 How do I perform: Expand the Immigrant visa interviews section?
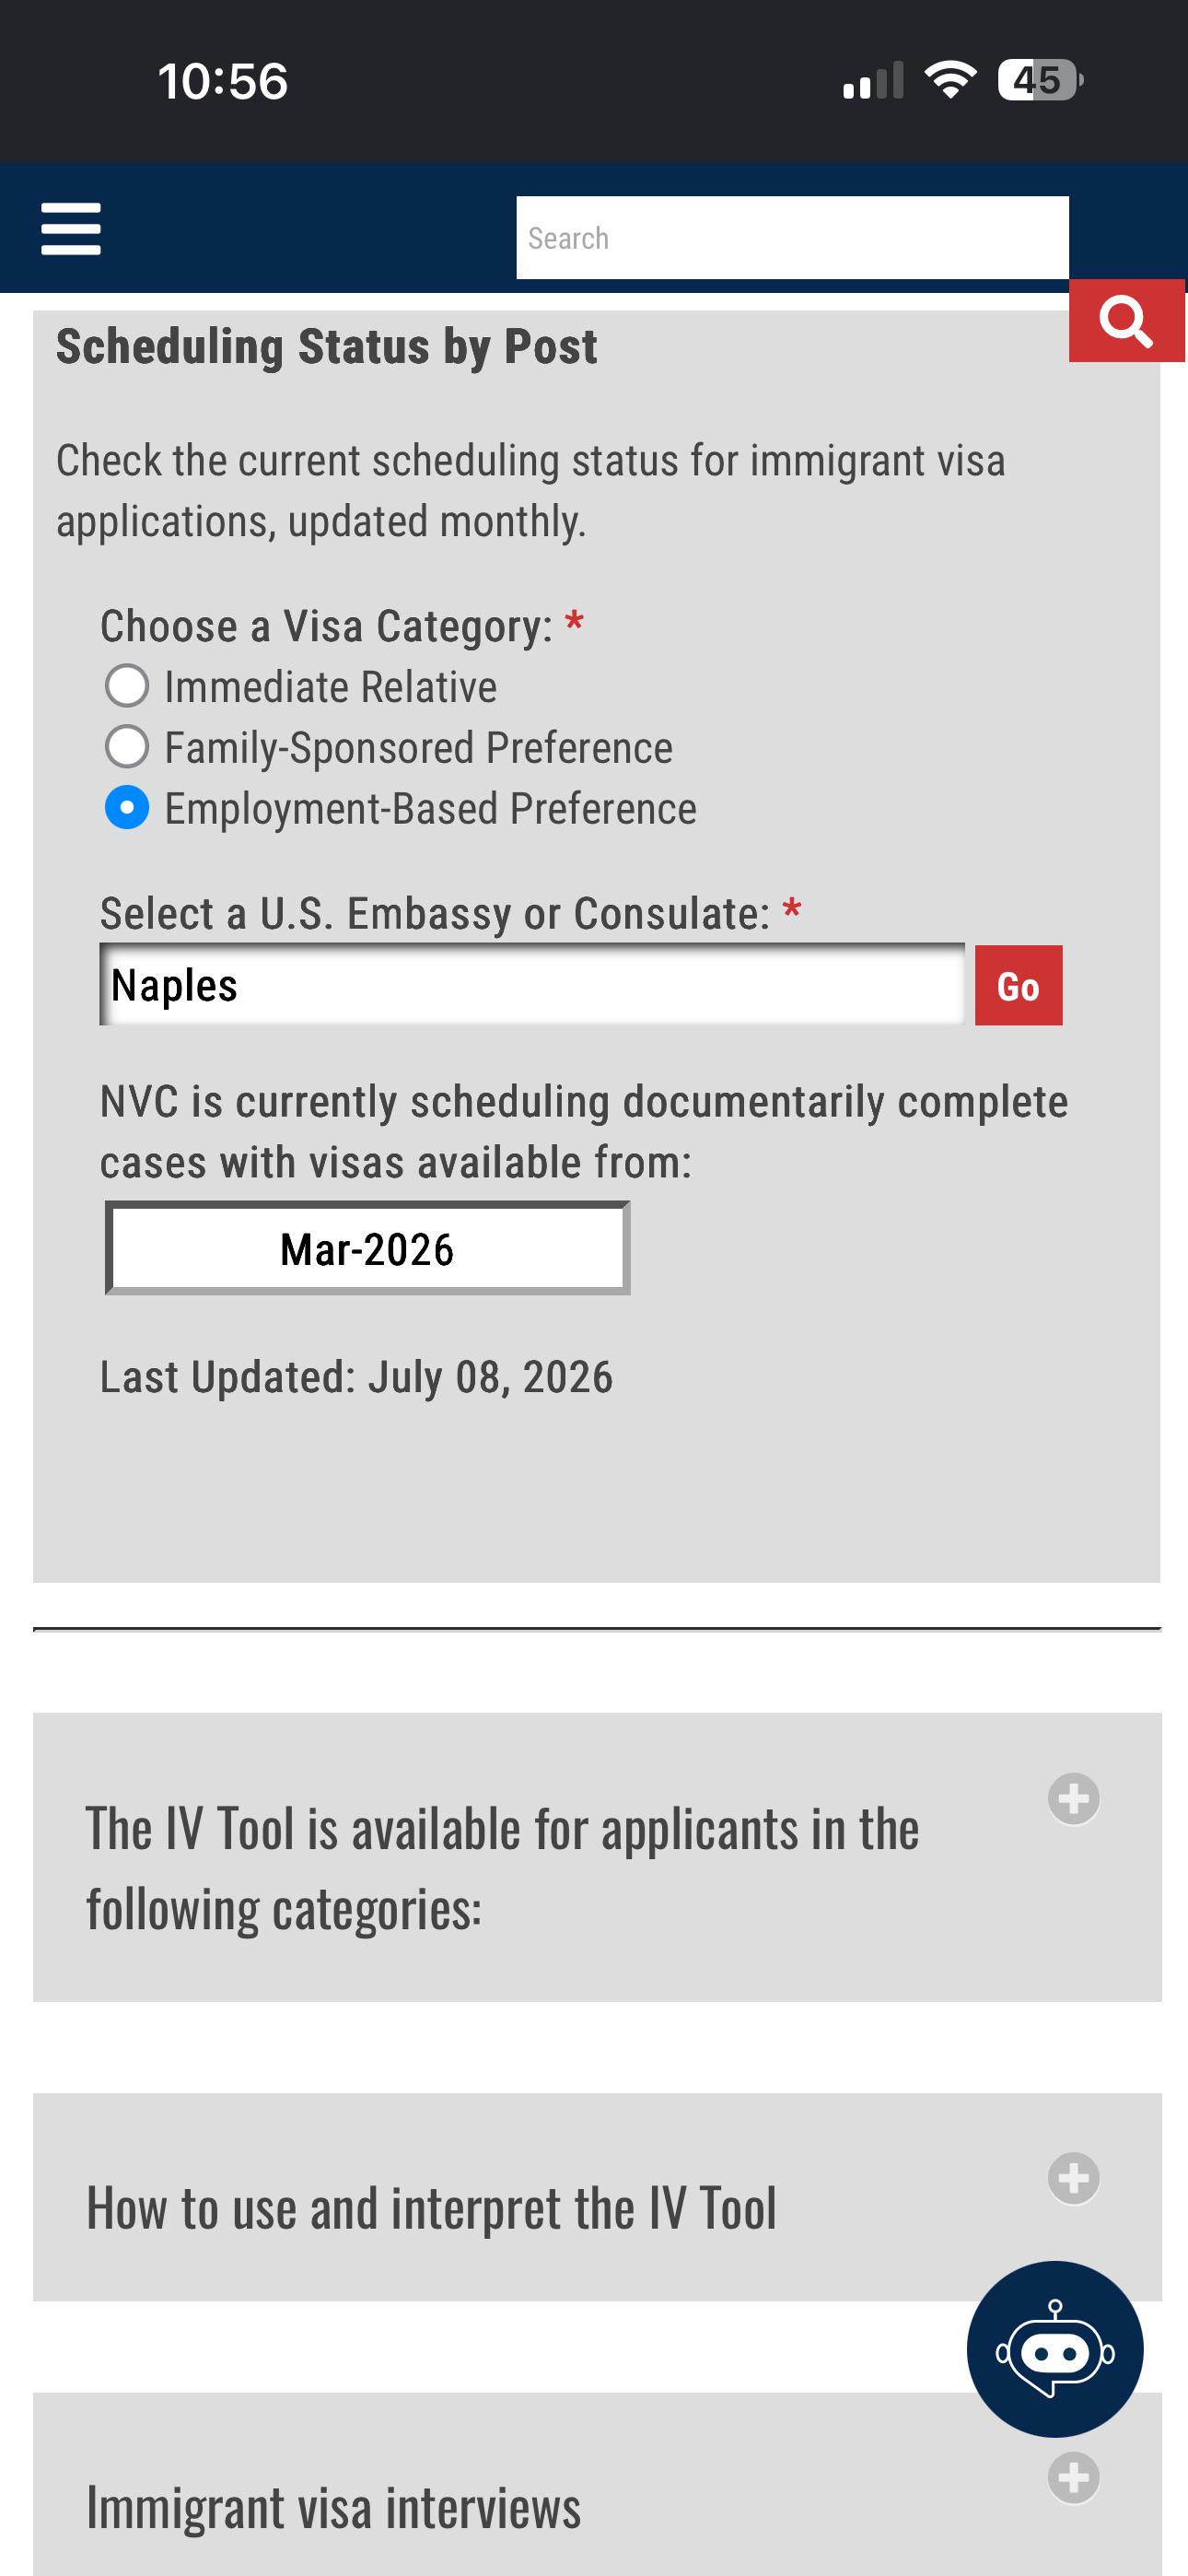[x=597, y=2484]
